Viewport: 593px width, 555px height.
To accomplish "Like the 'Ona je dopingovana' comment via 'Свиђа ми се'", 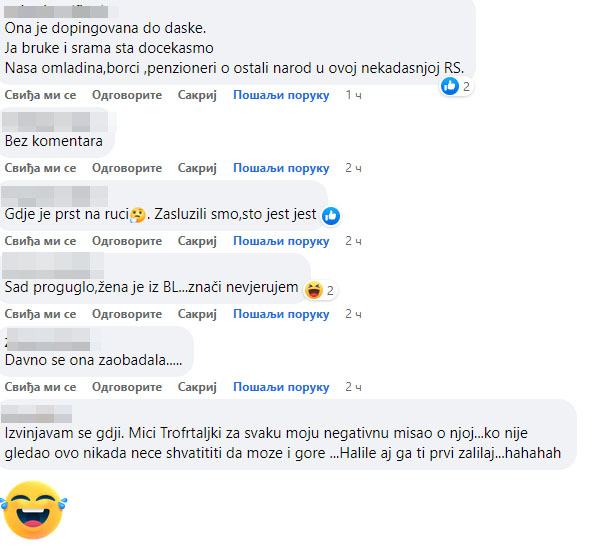I will point(40,95).
